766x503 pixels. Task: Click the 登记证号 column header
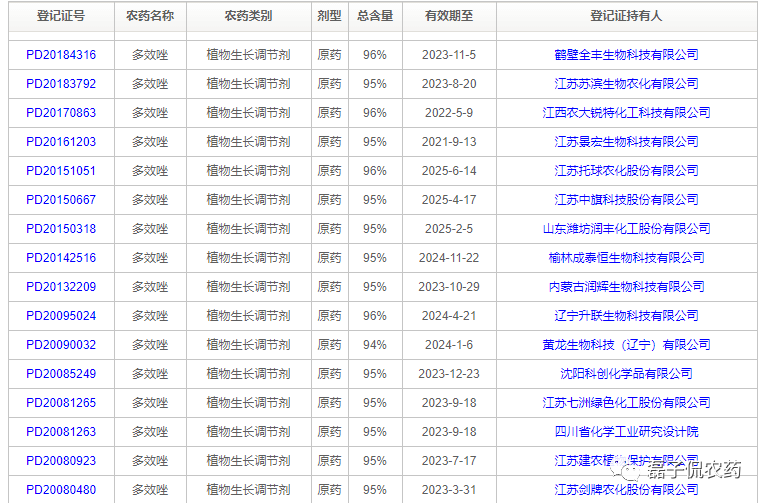[61, 16]
